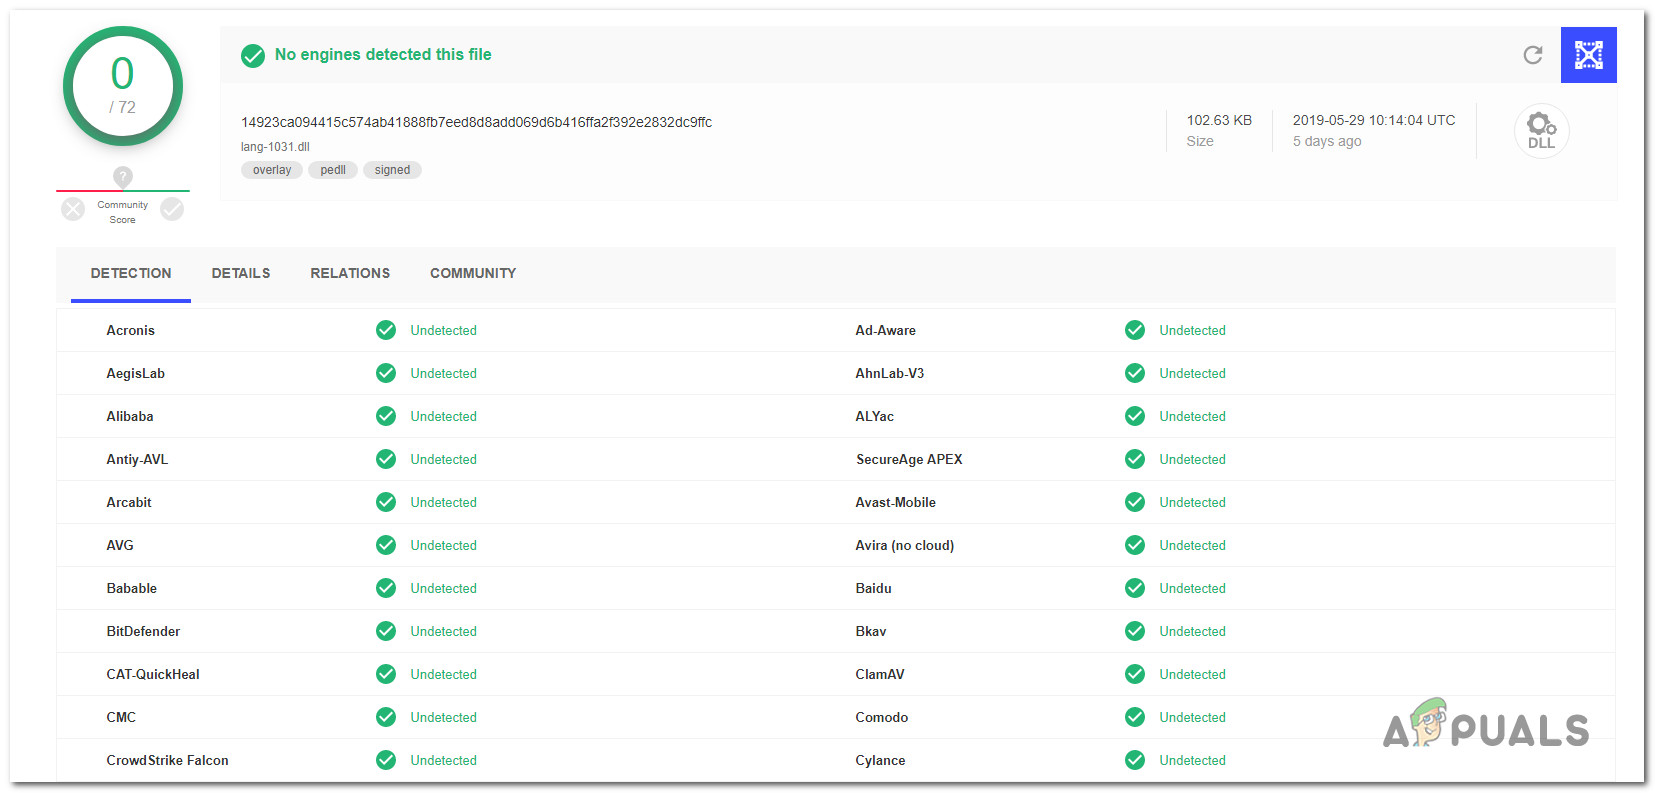Click the reanalyze refresh icon
1655x793 pixels.
(1532, 55)
